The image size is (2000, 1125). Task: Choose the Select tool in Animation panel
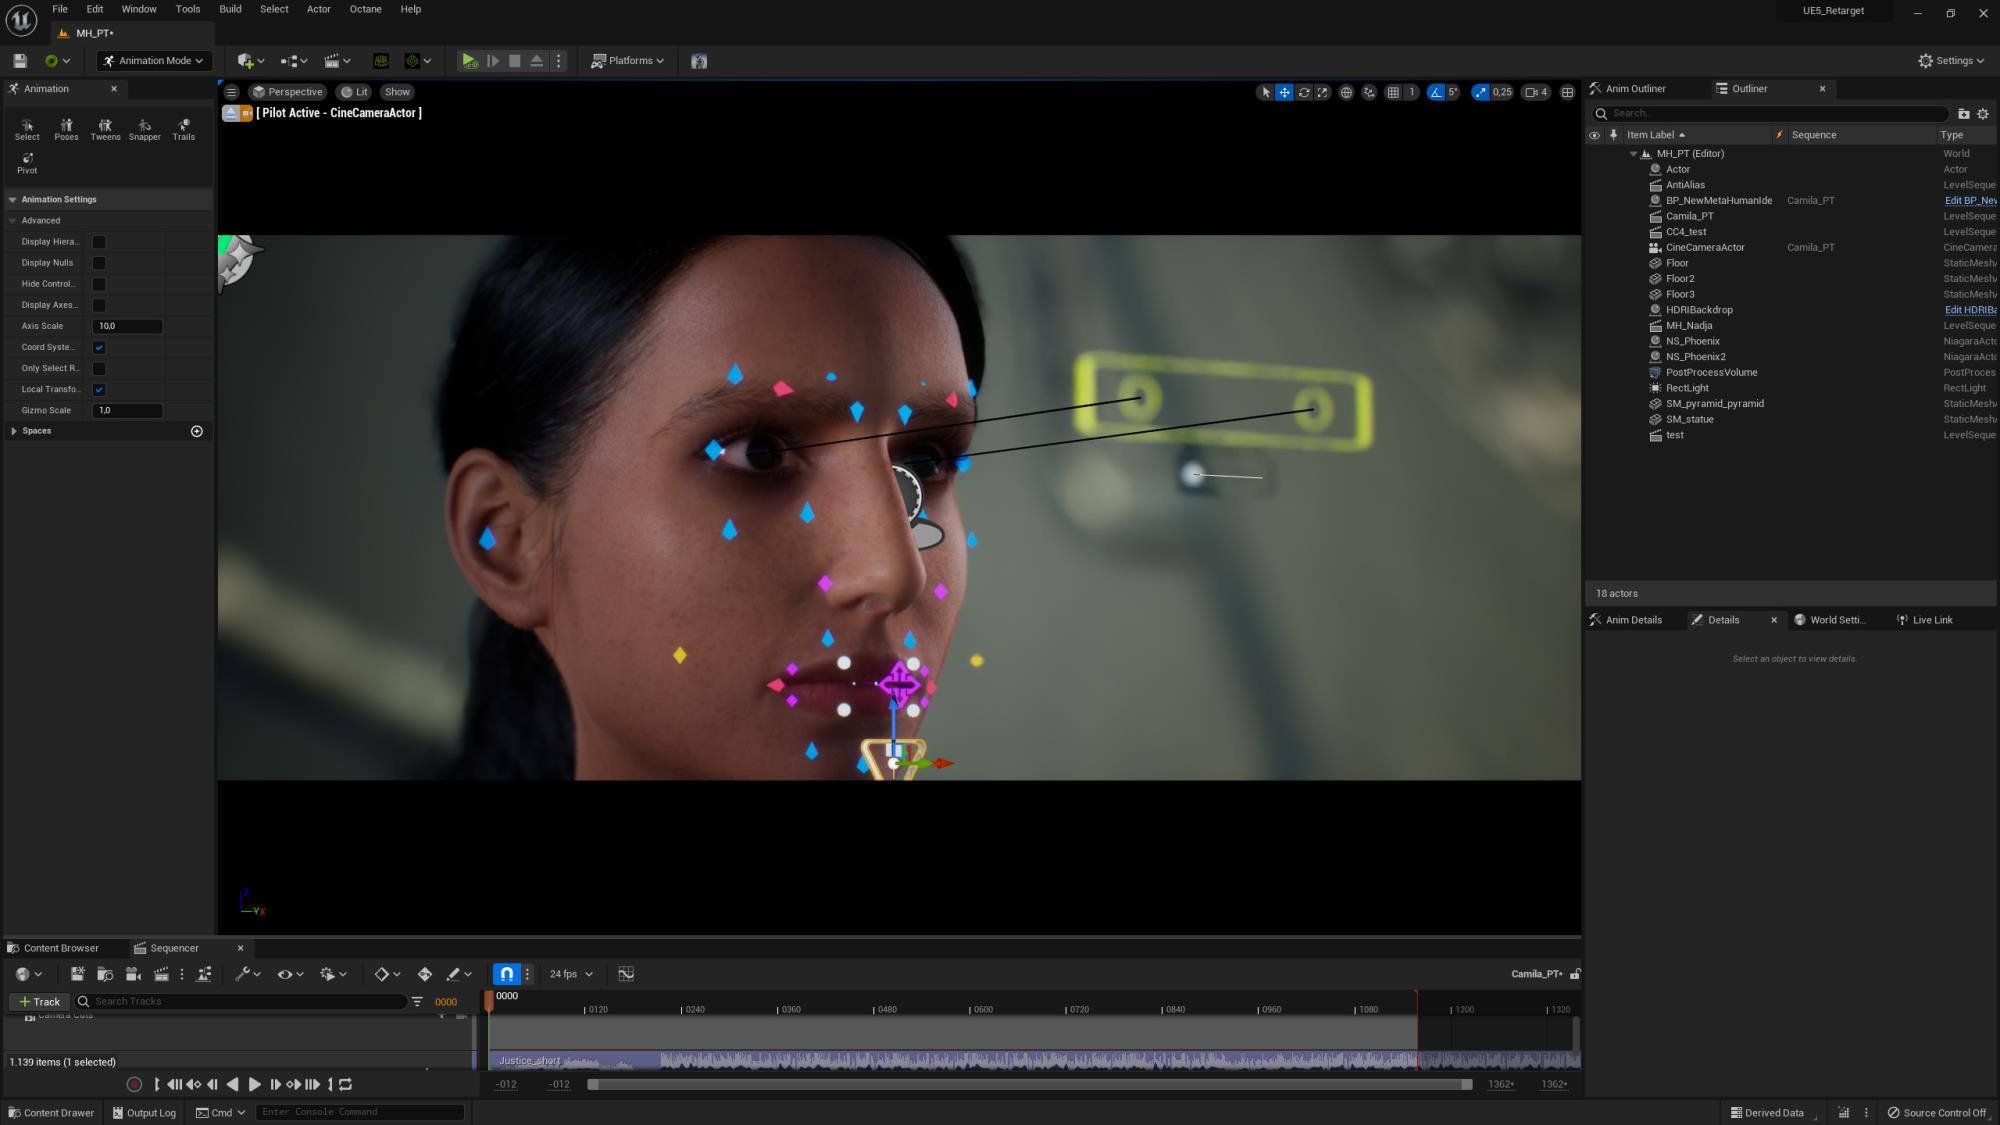point(27,129)
